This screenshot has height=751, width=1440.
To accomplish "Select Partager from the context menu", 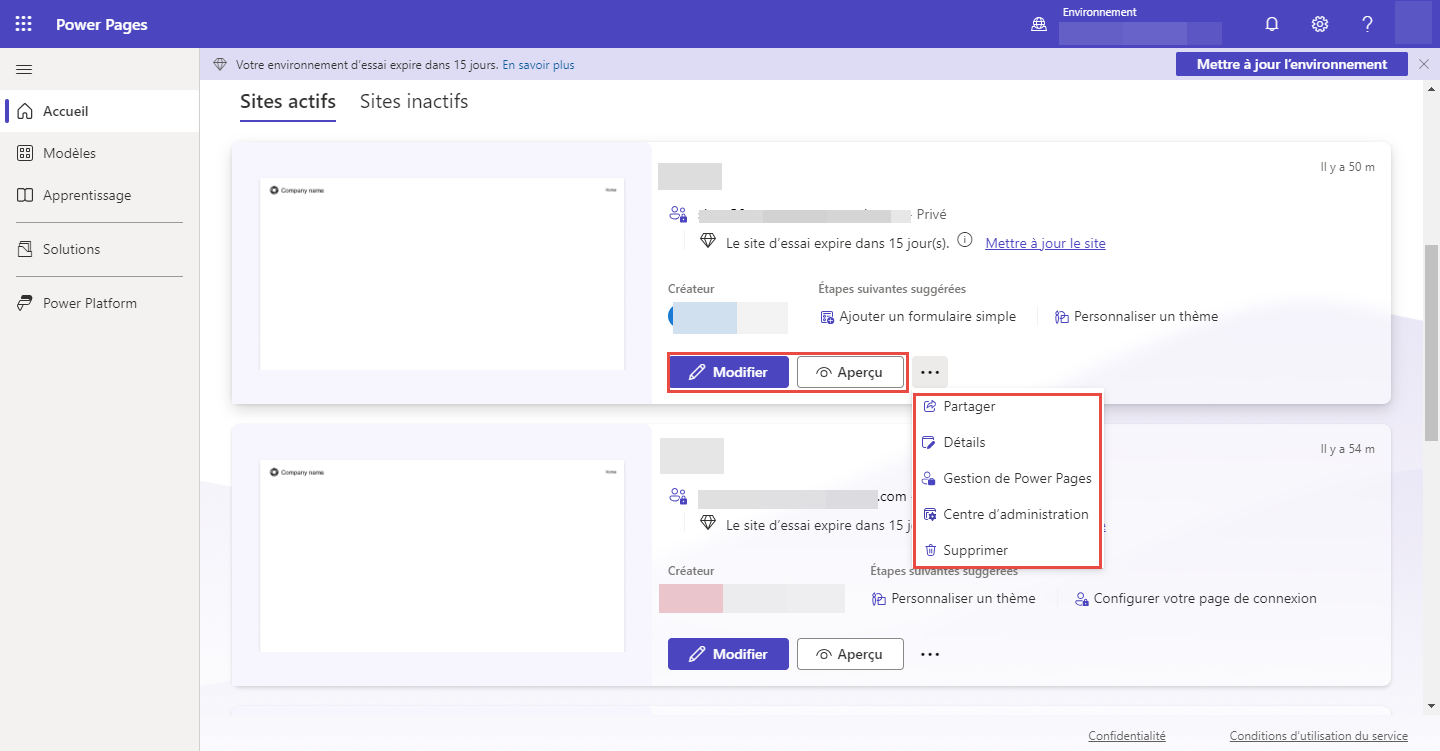I will [x=1008, y=406].
